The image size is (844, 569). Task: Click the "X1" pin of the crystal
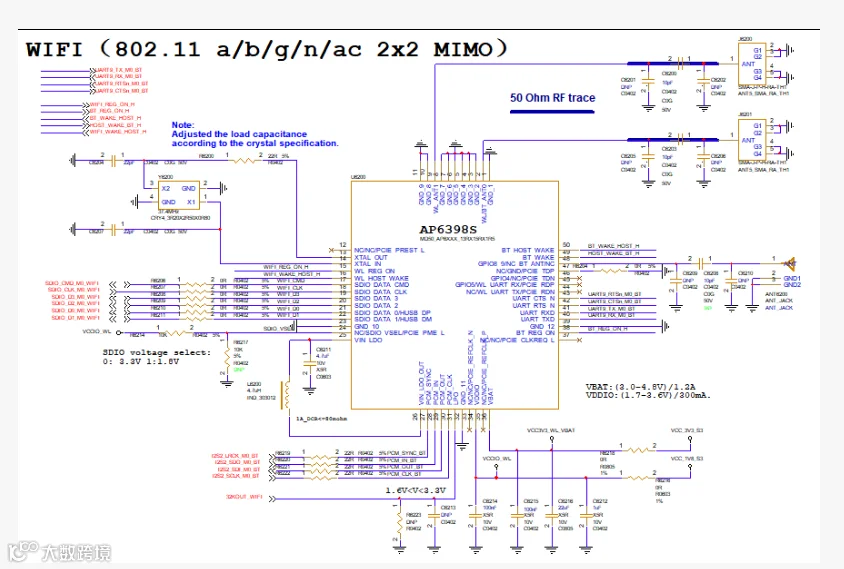[x=191, y=202]
